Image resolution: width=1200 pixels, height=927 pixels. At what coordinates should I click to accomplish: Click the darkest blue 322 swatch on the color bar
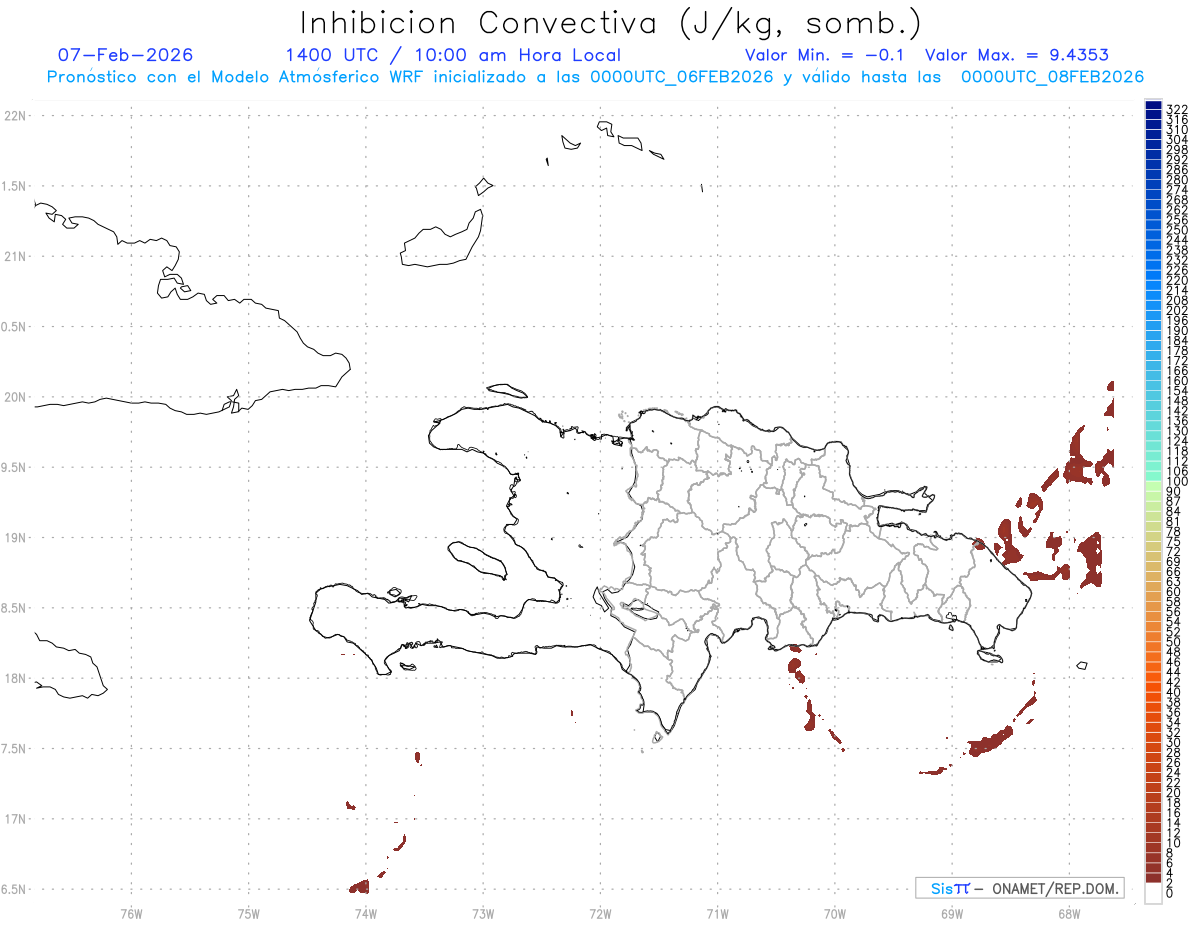1153,105
